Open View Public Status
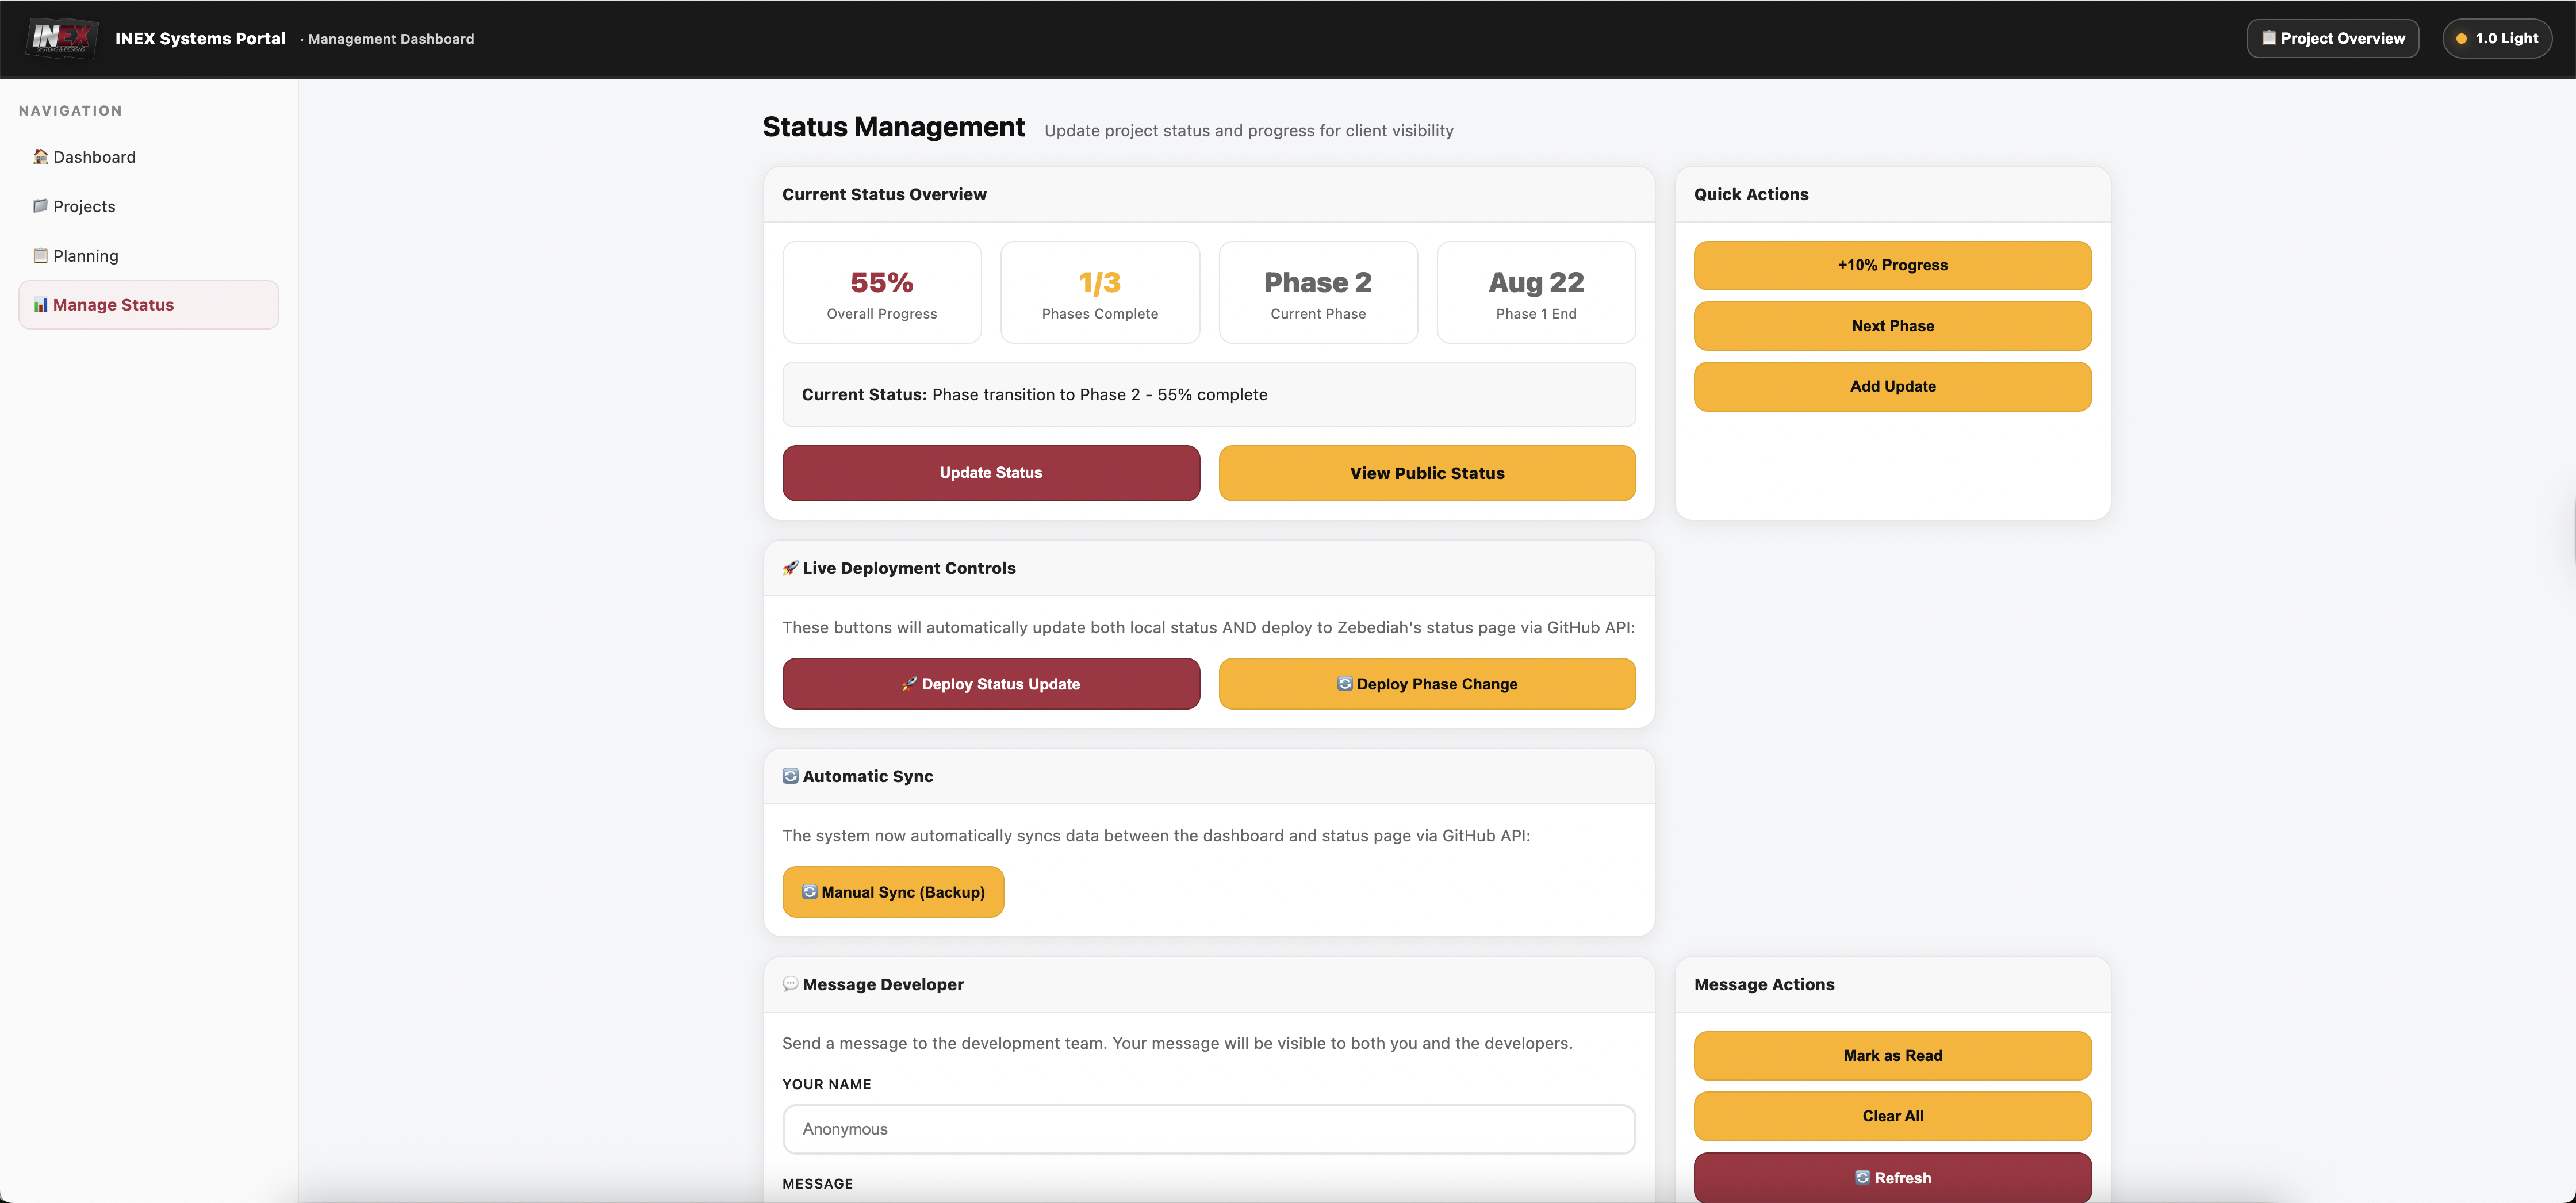2576x1203 pixels. [x=1427, y=473]
